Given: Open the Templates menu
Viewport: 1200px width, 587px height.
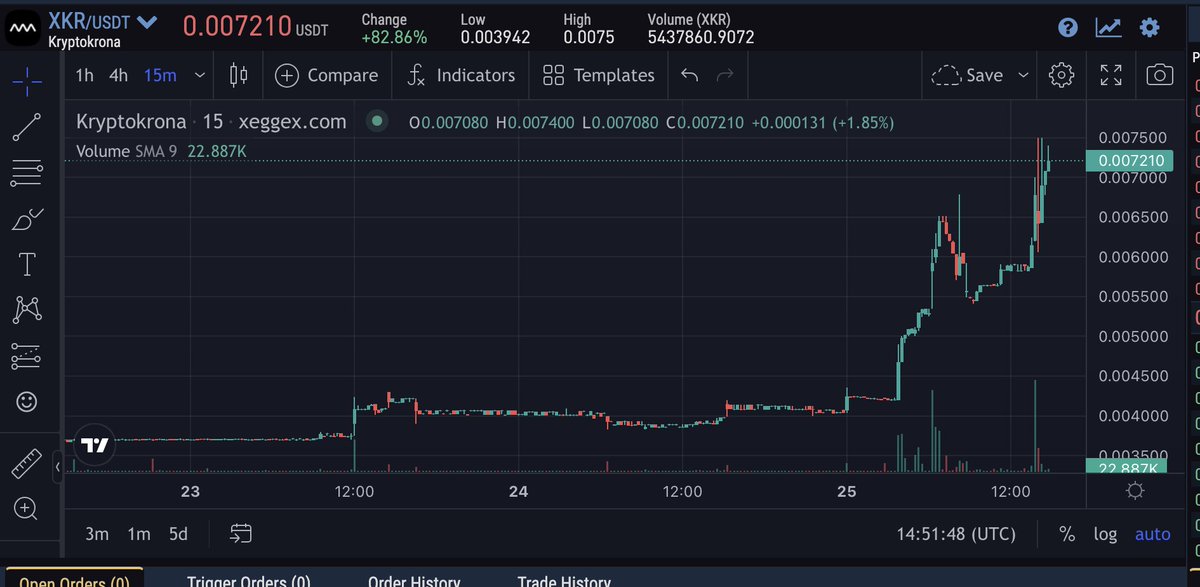Looking at the screenshot, I should tap(599, 75).
